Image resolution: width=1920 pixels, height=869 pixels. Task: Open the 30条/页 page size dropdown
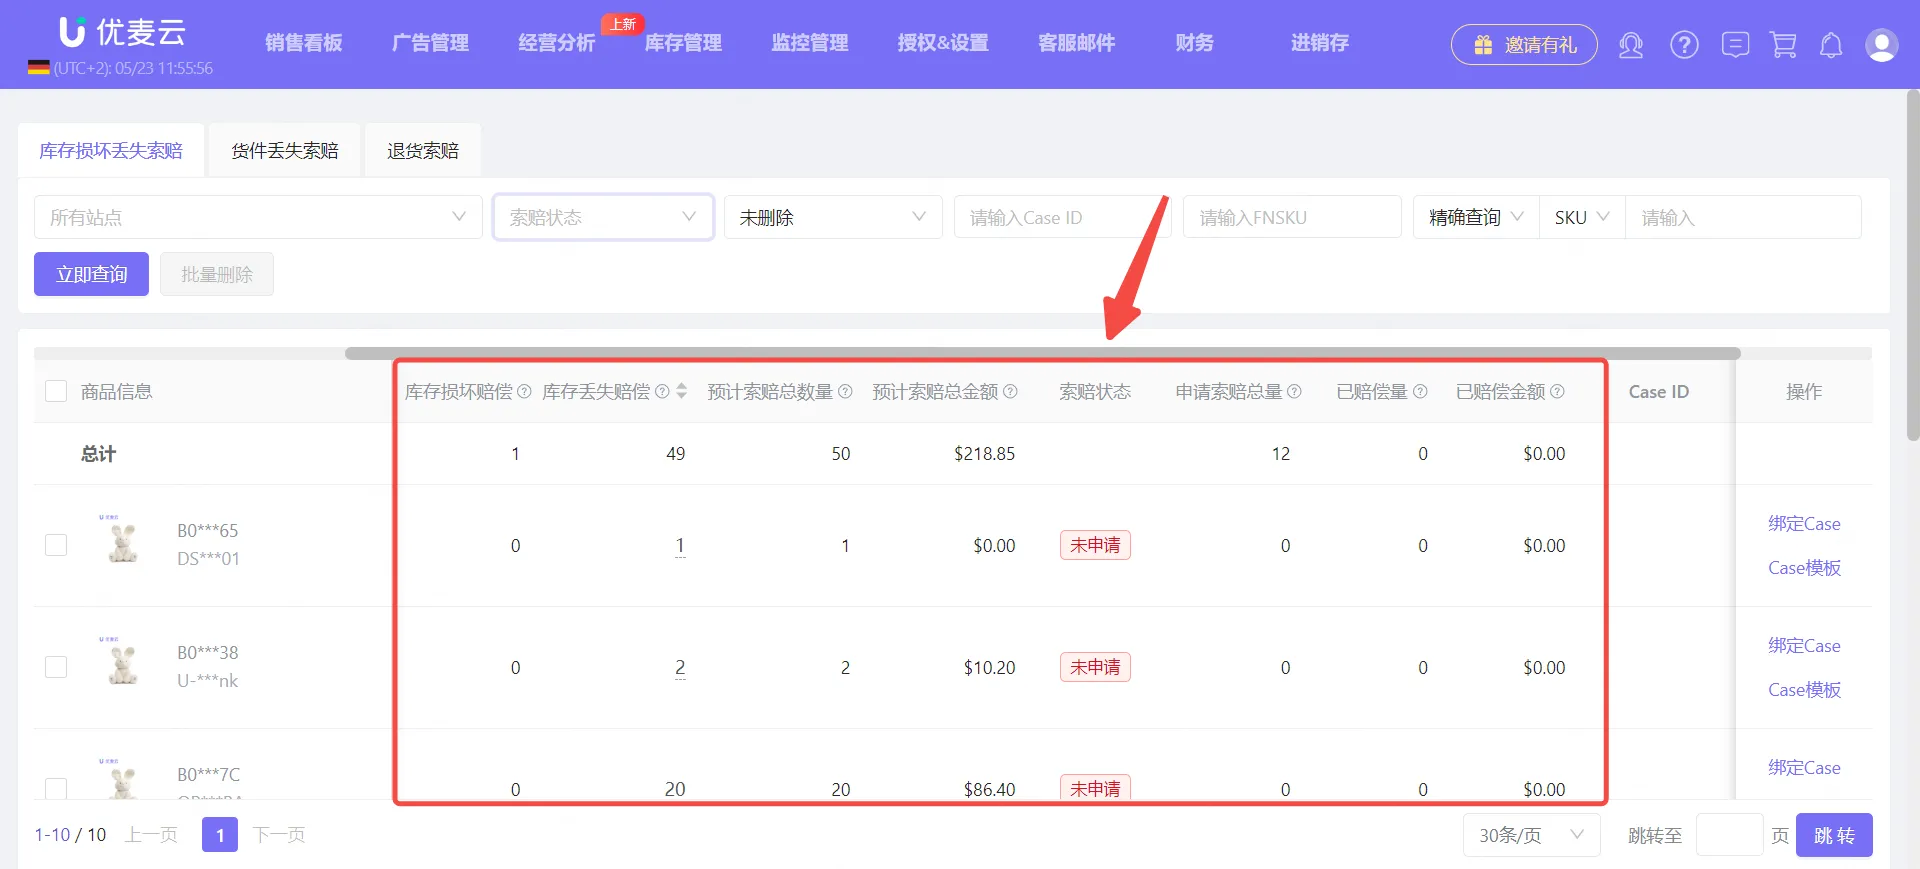1532,835
